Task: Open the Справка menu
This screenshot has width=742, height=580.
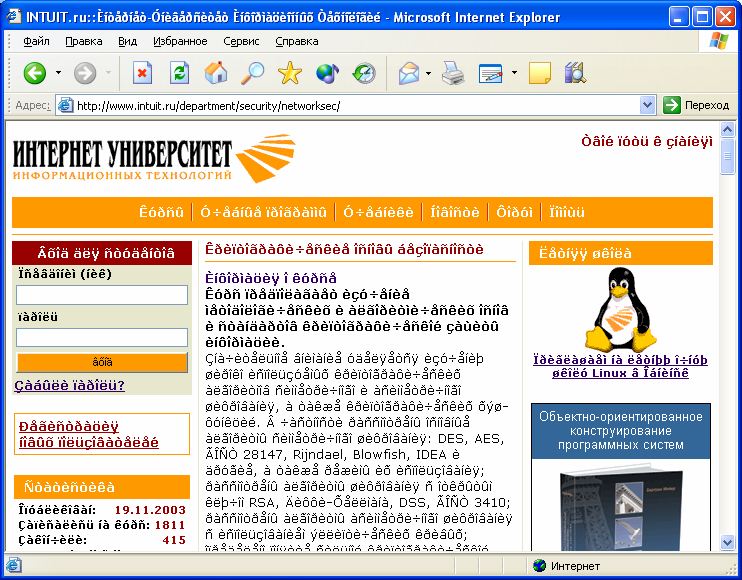Action: point(297,41)
